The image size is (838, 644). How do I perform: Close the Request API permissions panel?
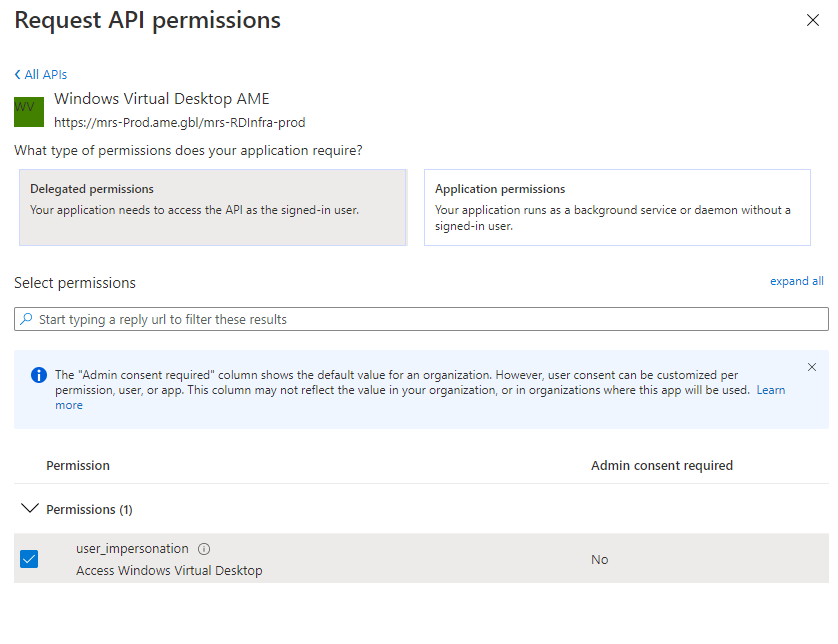pos(812,21)
